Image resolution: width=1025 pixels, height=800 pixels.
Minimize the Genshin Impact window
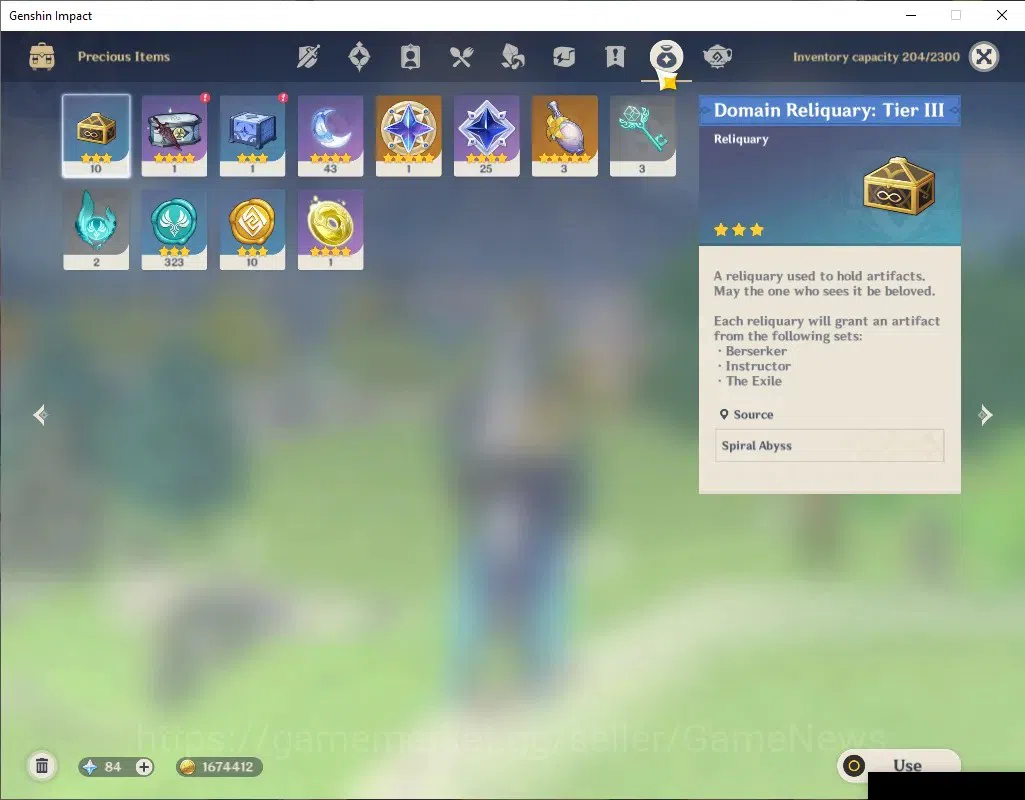911,15
